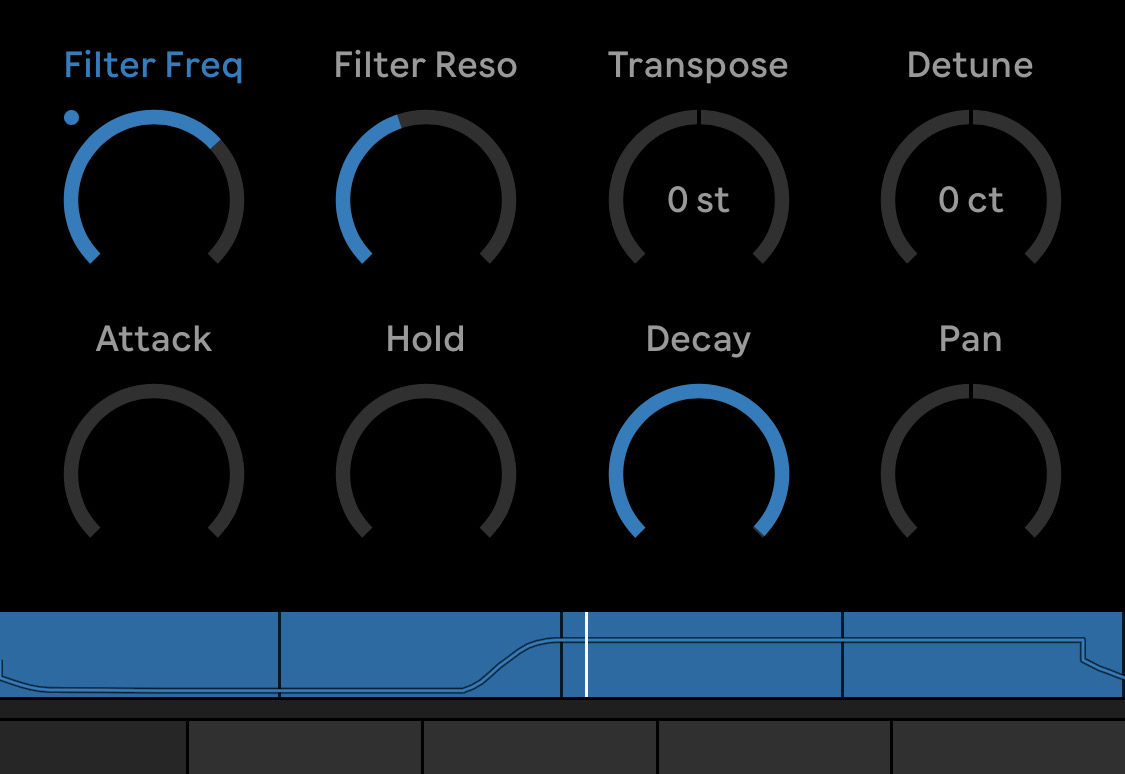Click the last waveform slice with the falling curve
1125x774 pixels.
(983, 654)
